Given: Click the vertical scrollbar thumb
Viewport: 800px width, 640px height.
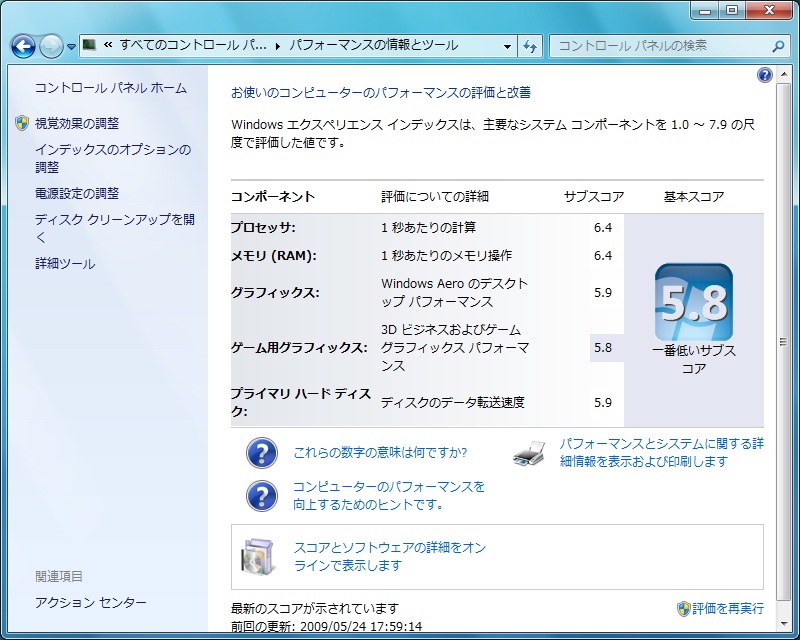Looking at the screenshot, I should pos(783,342).
